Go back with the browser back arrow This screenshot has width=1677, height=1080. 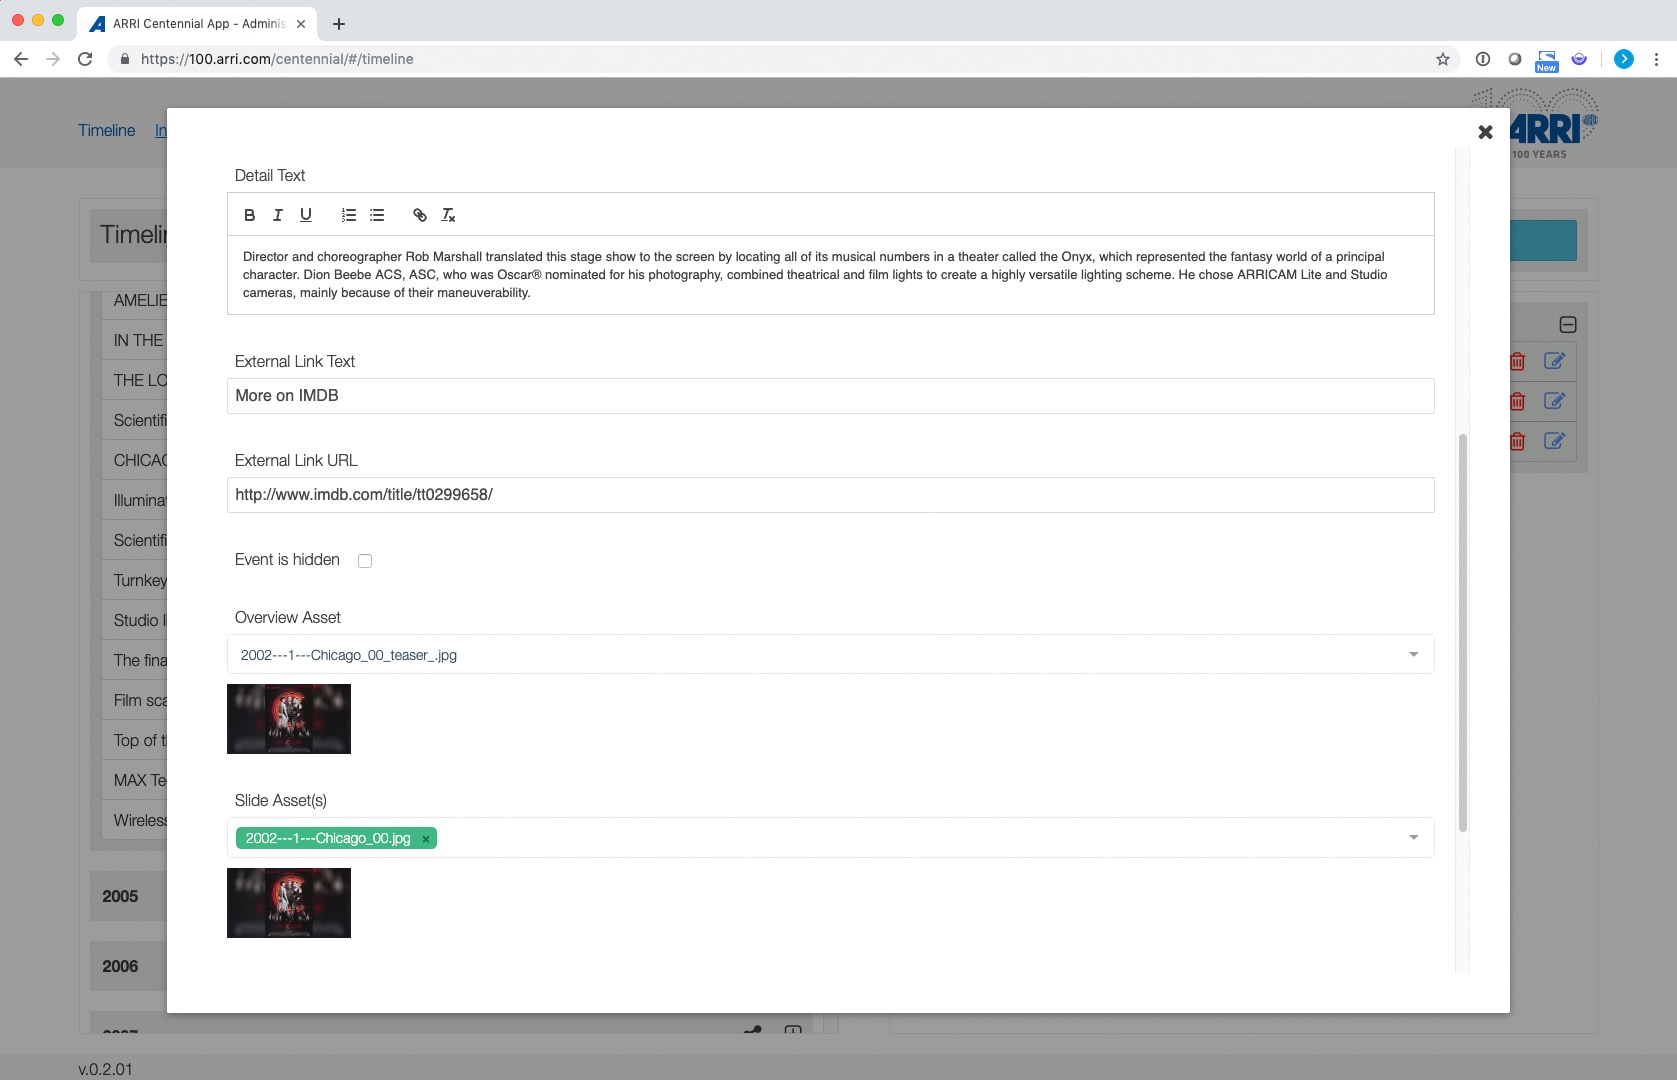tap(21, 59)
